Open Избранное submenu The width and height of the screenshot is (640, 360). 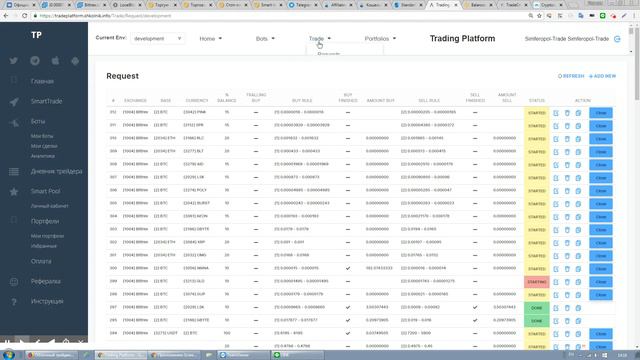point(44,246)
